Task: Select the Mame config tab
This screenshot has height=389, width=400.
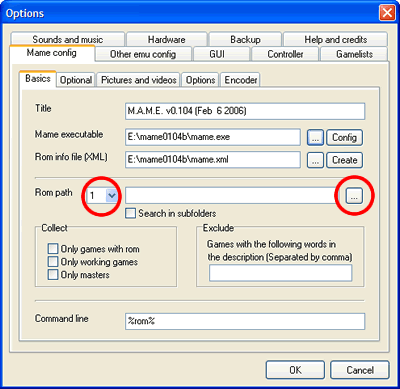Action: (x=52, y=53)
